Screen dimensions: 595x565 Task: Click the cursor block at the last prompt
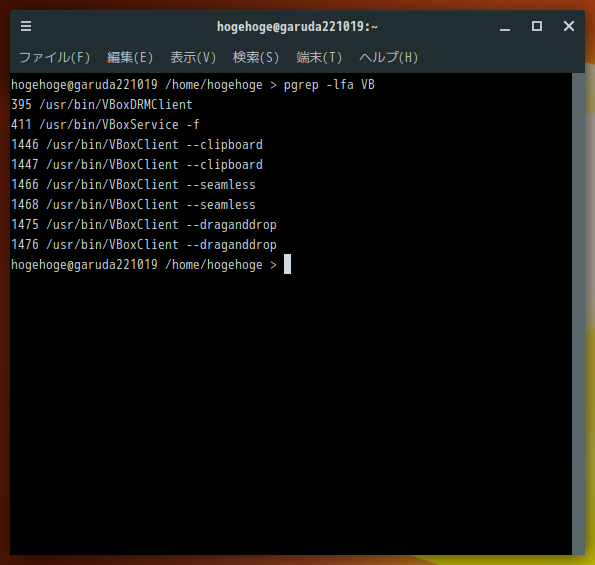(288, 264)
